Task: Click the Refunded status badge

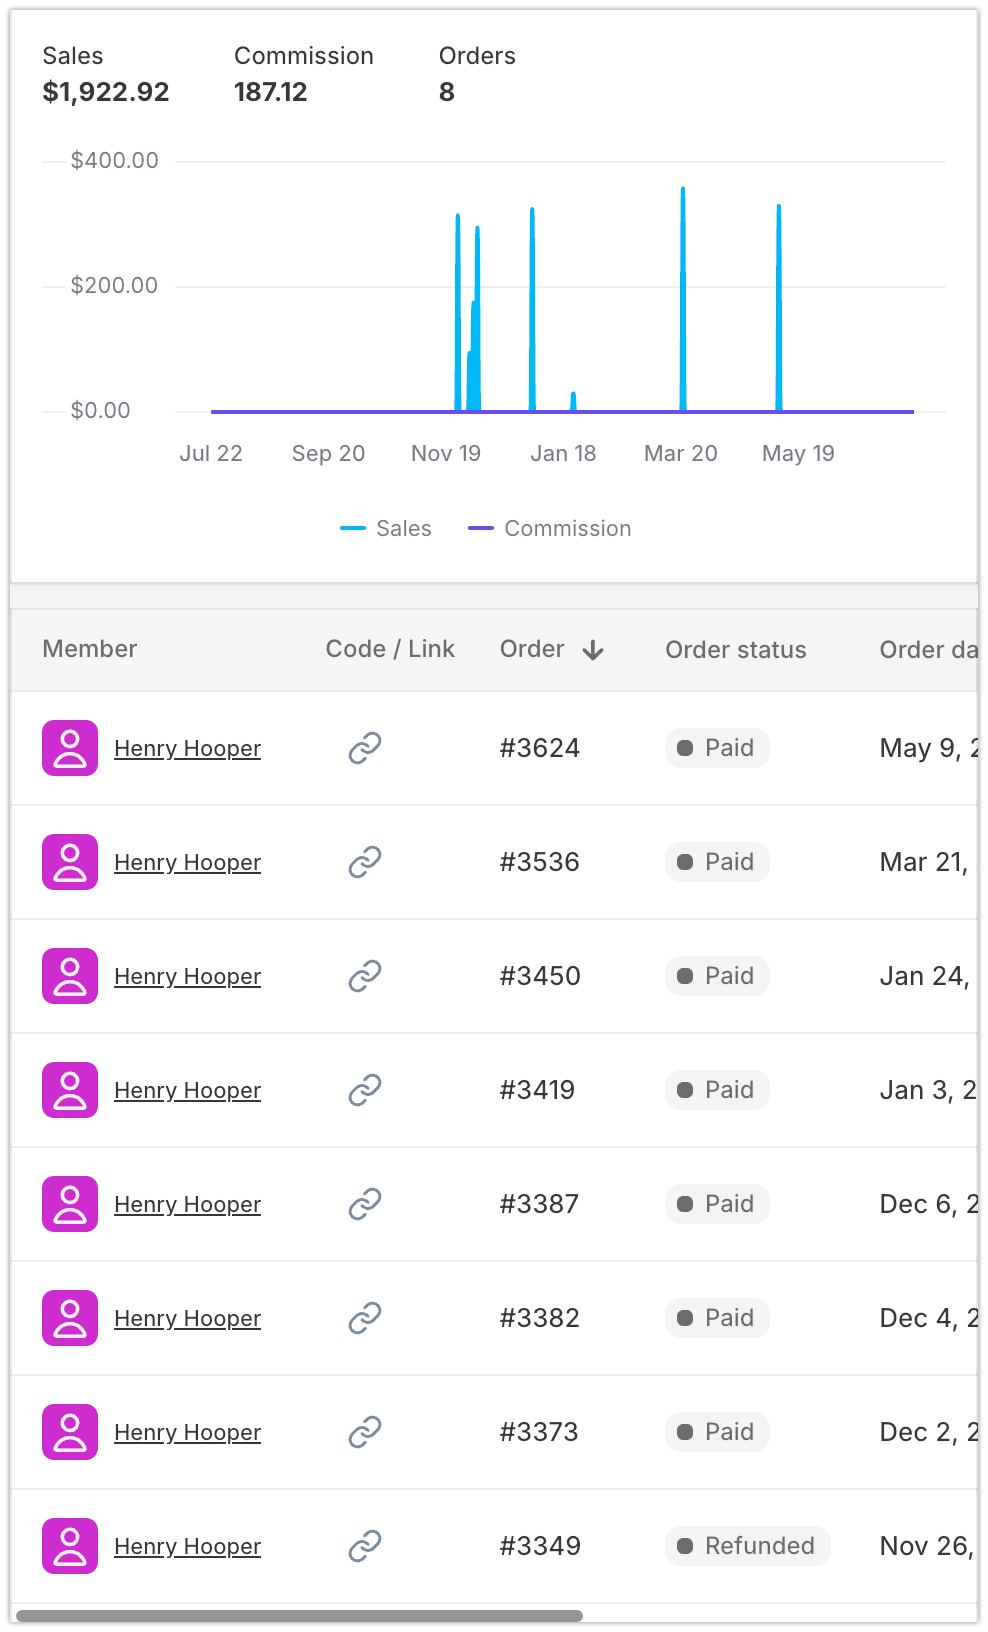Action: point(747,1546)
